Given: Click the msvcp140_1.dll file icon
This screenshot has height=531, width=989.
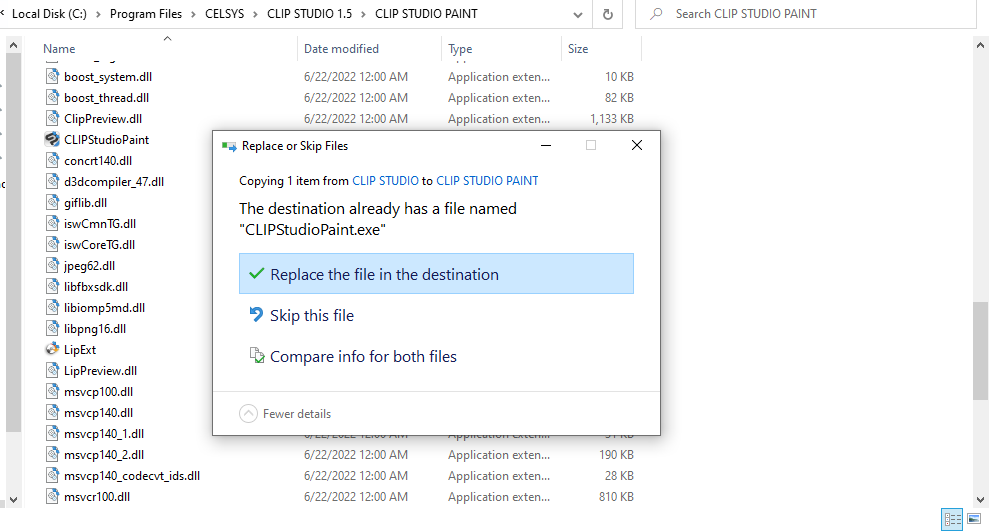Looking at the screenshot, I should 52,434.
